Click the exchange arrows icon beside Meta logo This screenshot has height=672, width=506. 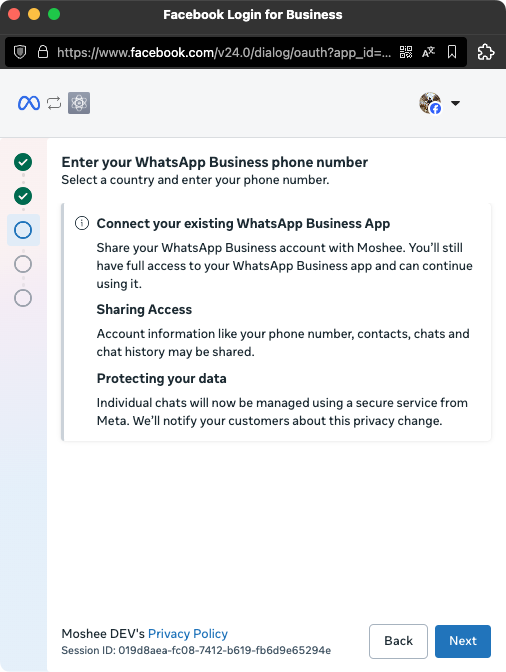coord(54,103)
